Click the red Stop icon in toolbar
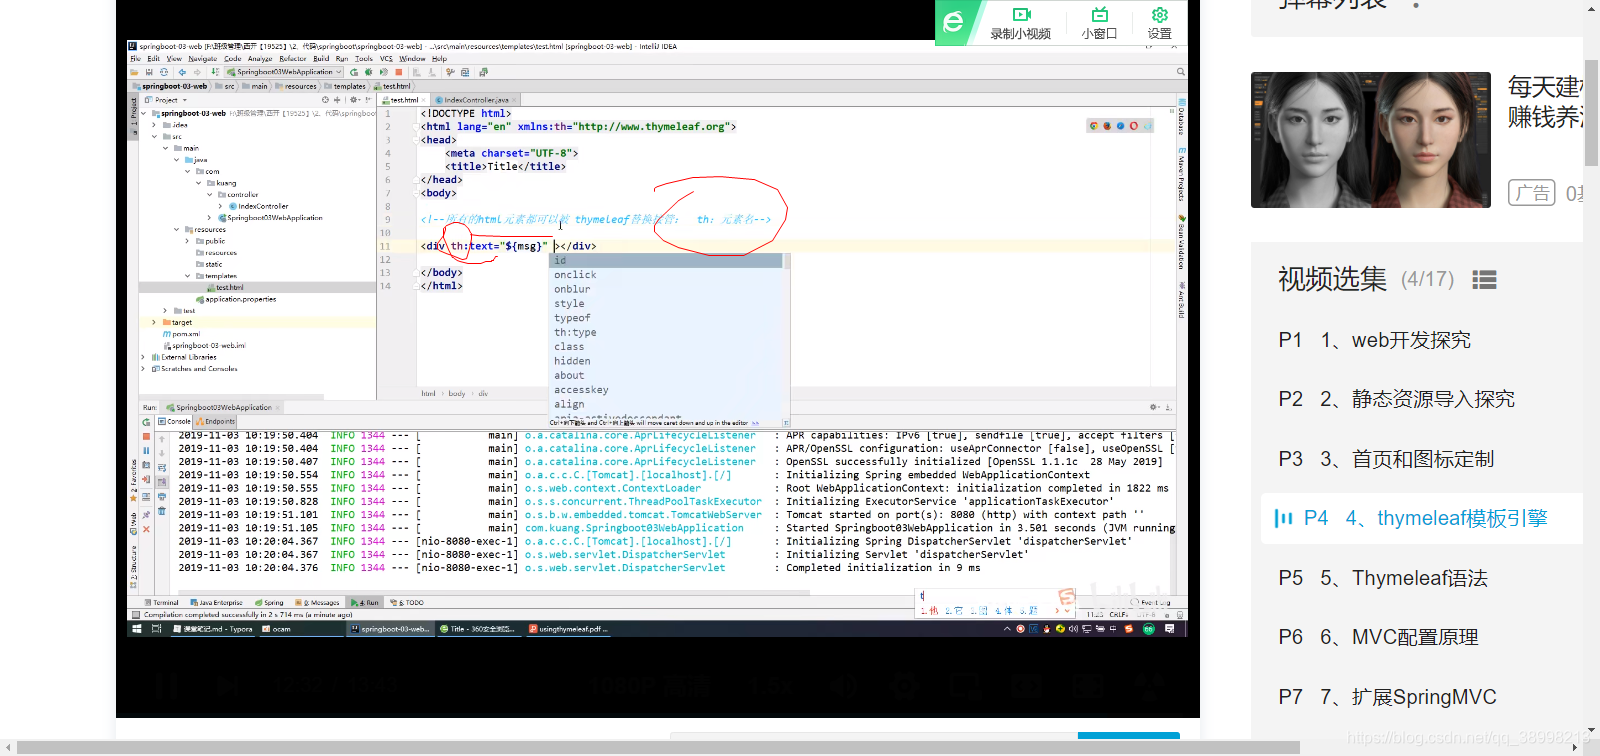This screenshot has height=756, width=1600. [x=399, y=72]
